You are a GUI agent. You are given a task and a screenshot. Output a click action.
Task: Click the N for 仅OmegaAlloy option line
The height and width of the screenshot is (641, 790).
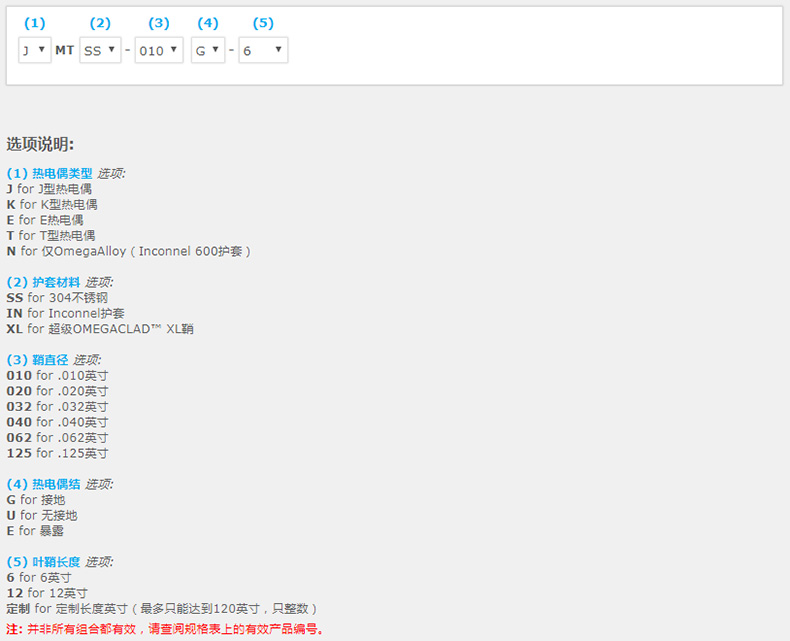coord(128,251)
